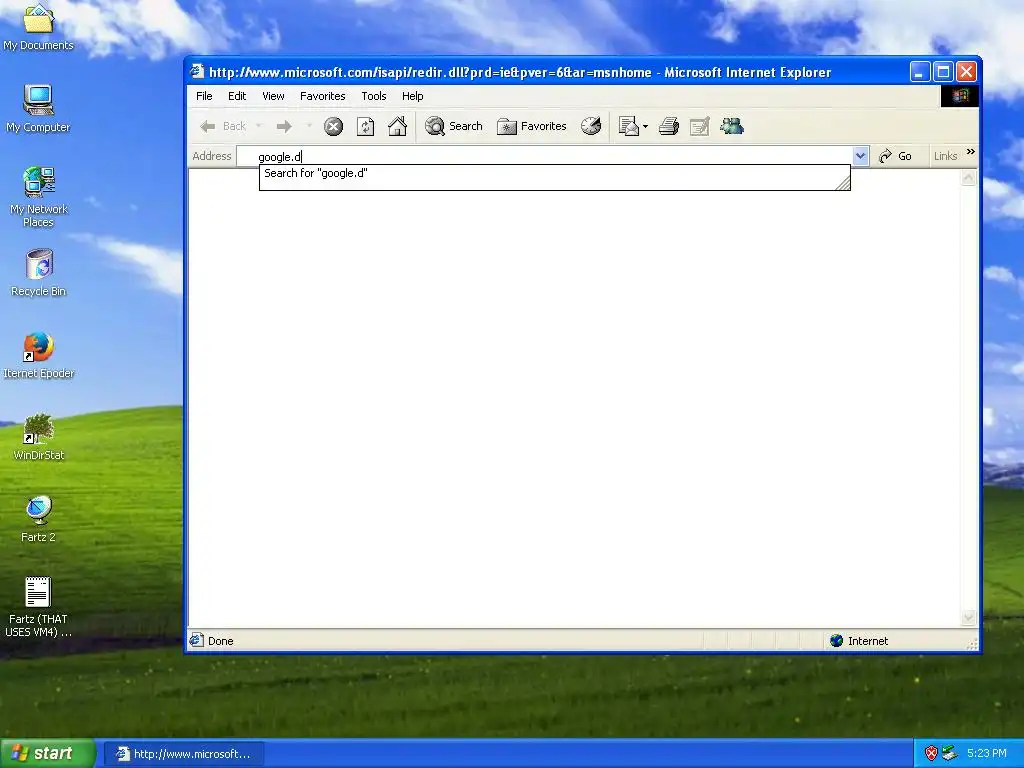Click the Edit page toolbar icon
The width and height of the screenshot is (1024, 768).
(x=699, y=126)
